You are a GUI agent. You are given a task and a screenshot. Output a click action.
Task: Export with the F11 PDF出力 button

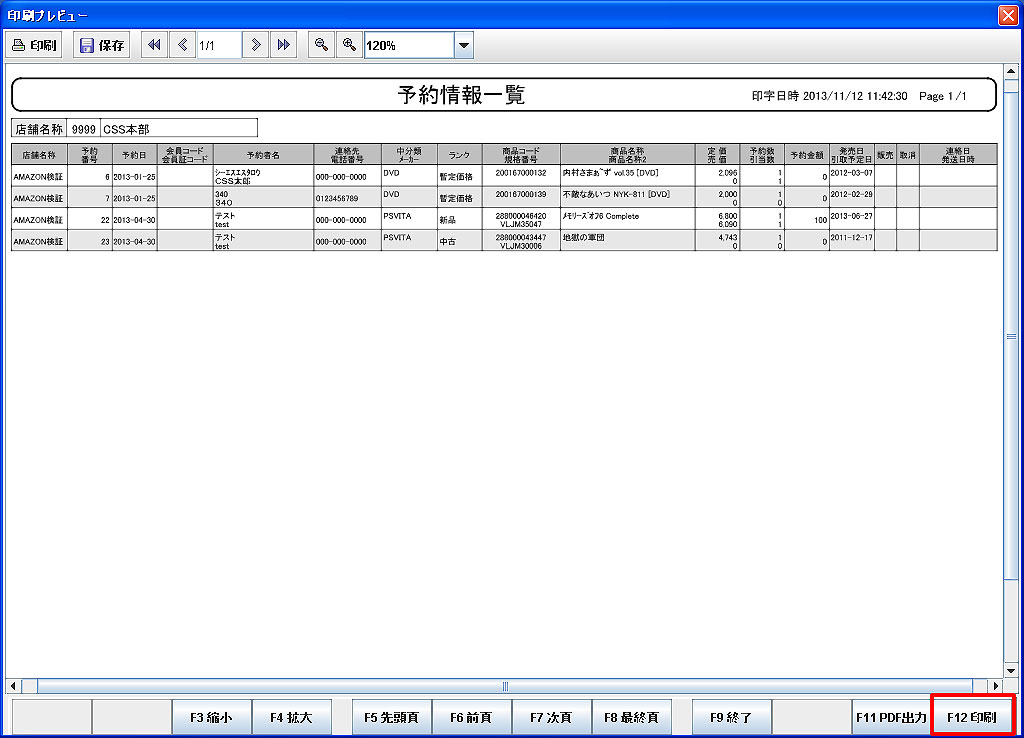pos(890,717)
